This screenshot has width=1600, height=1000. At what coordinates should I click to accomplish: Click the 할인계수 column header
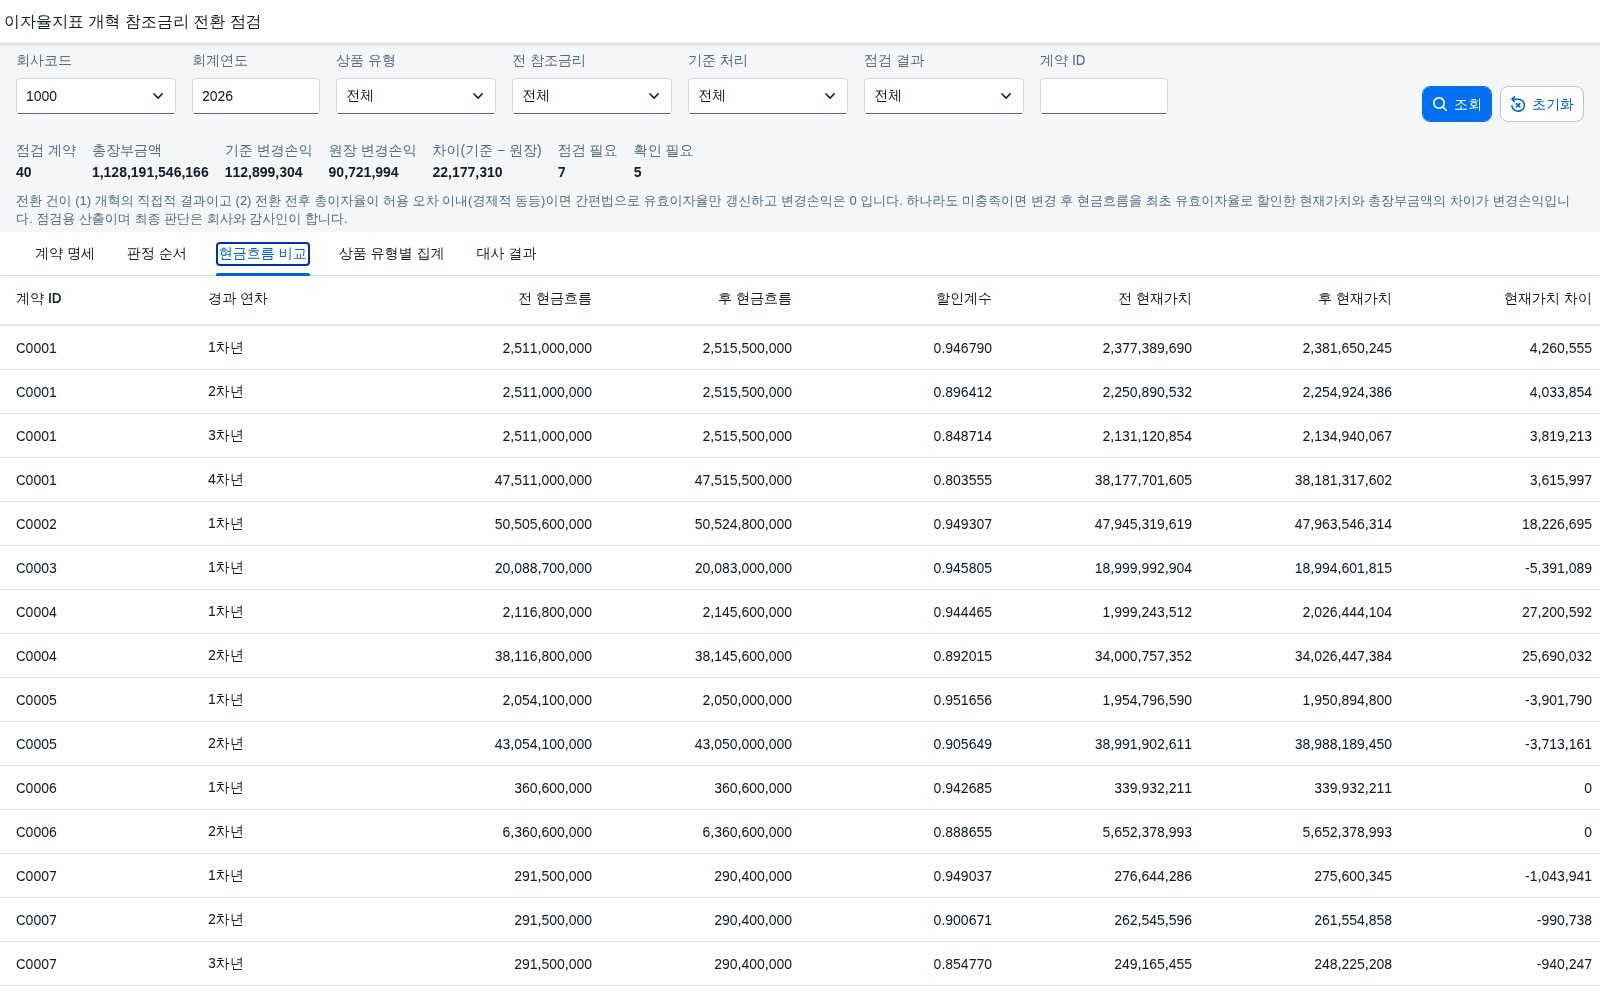[964, 299]
